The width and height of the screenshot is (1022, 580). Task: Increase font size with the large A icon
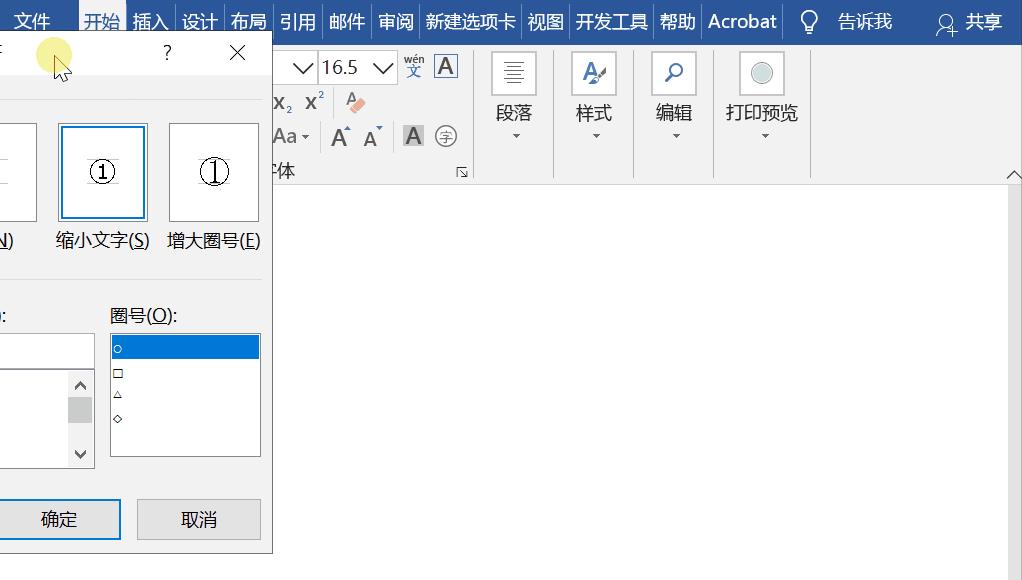pyautogui.click(x=339, y=136)
